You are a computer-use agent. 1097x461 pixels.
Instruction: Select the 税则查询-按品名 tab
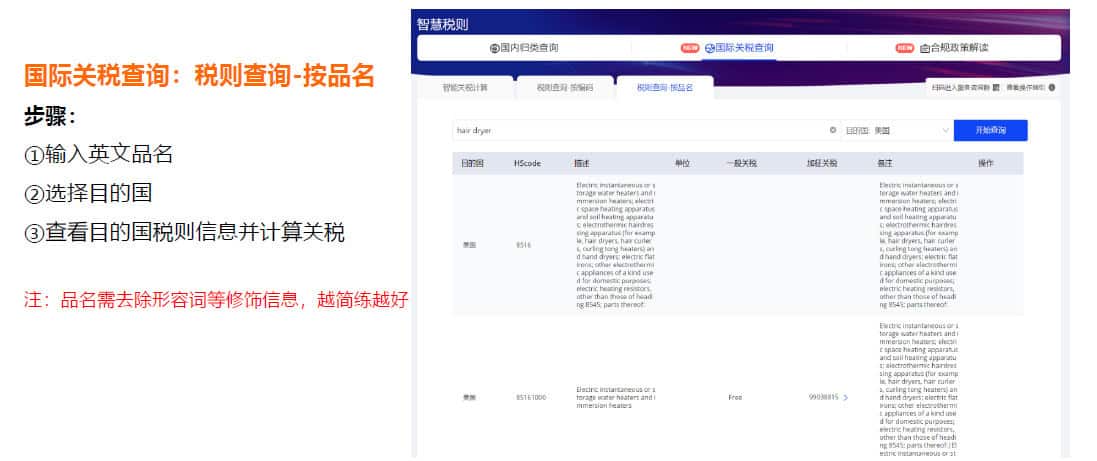(x=665, y=88)
